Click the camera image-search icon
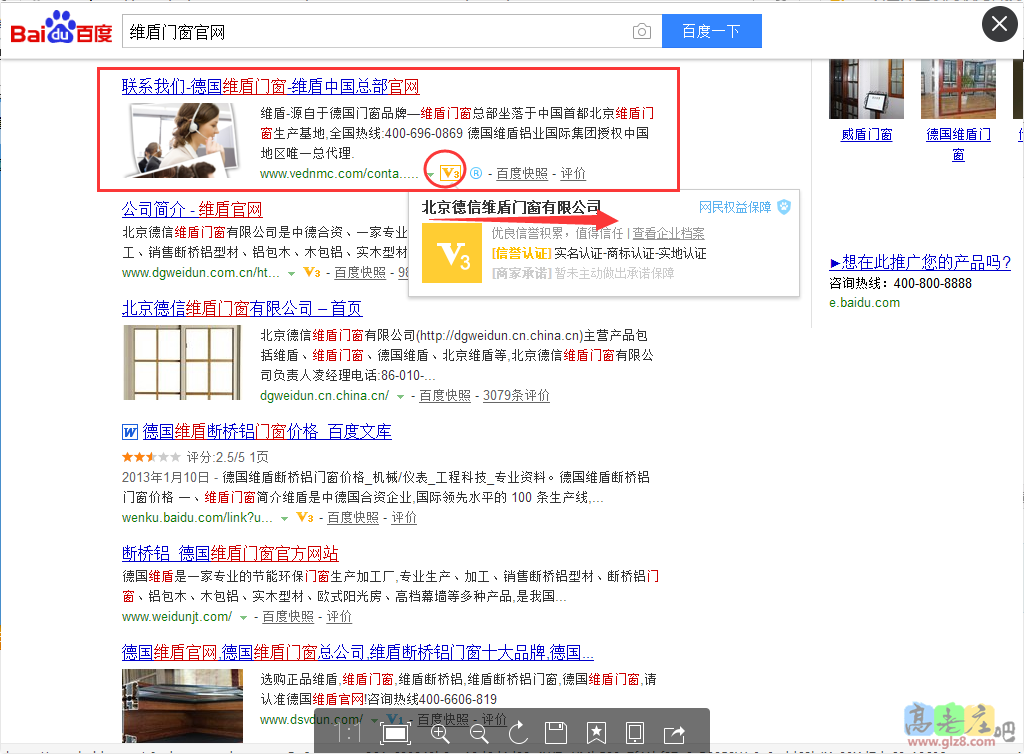 pos(641,32)
